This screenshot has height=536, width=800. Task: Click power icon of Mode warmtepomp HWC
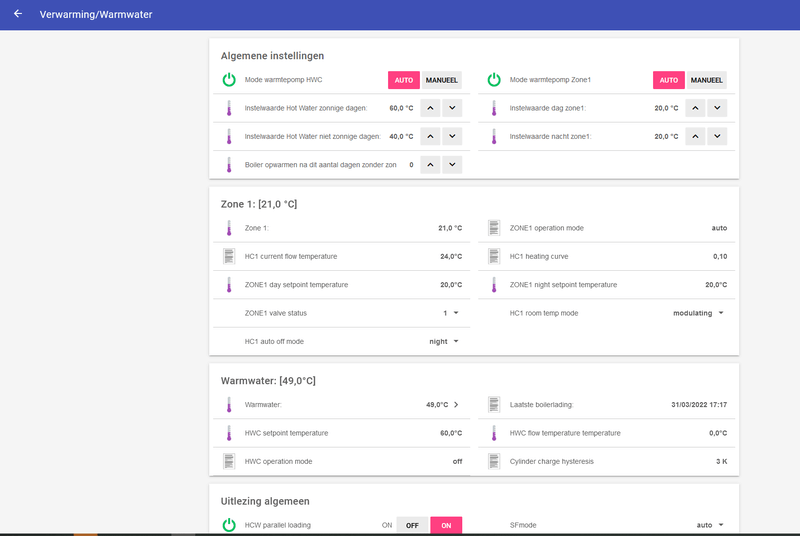[x=229, y=80]
